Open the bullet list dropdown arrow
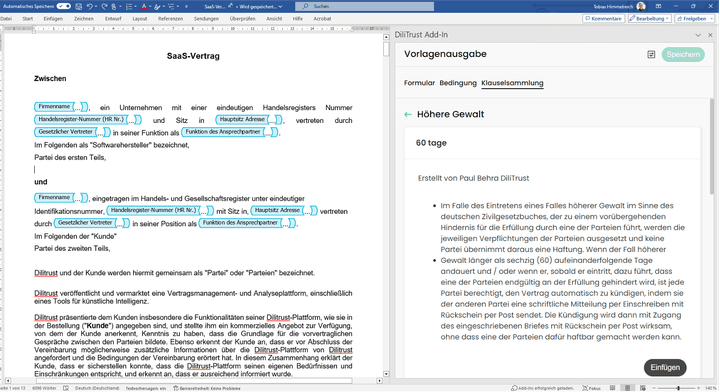Screen dimensions: 720x392 coord(135,6)
